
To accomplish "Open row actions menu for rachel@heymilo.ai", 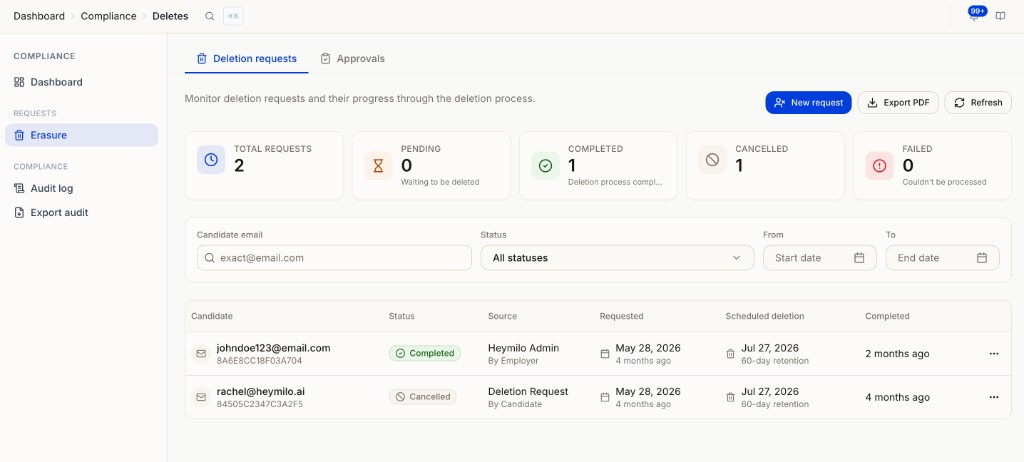I will click(x=994, y=397).
